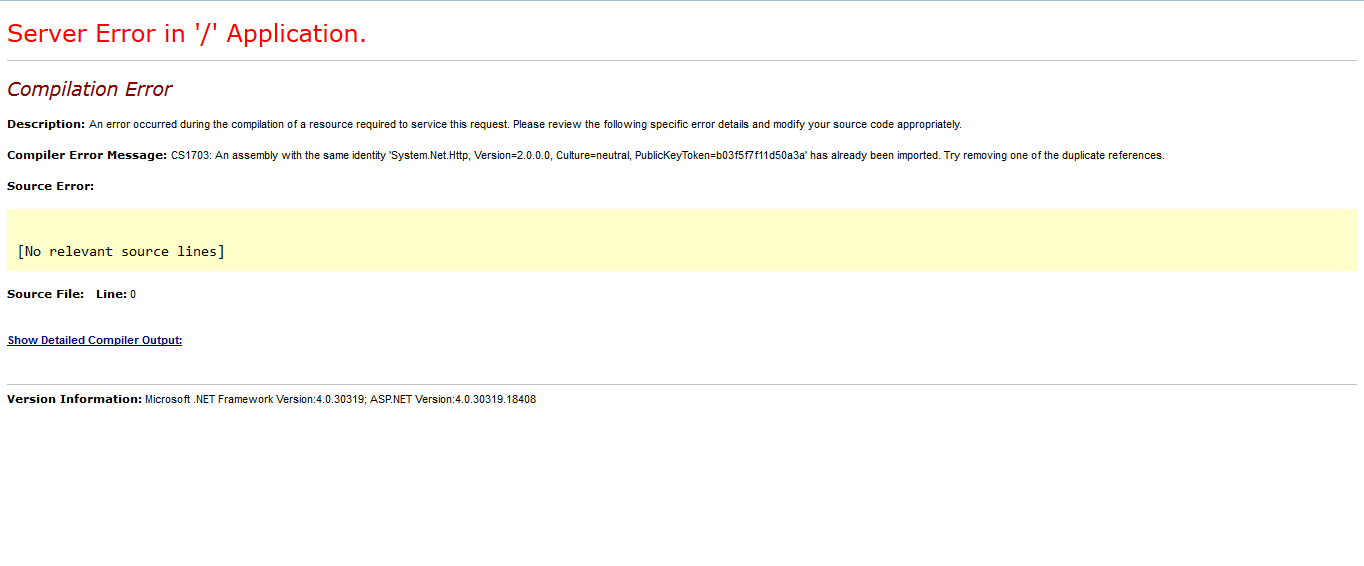Click the ASP.NET Version:4.0.30319.18408 text
The height and width of the screenshot is (566, 1364).
453,399
